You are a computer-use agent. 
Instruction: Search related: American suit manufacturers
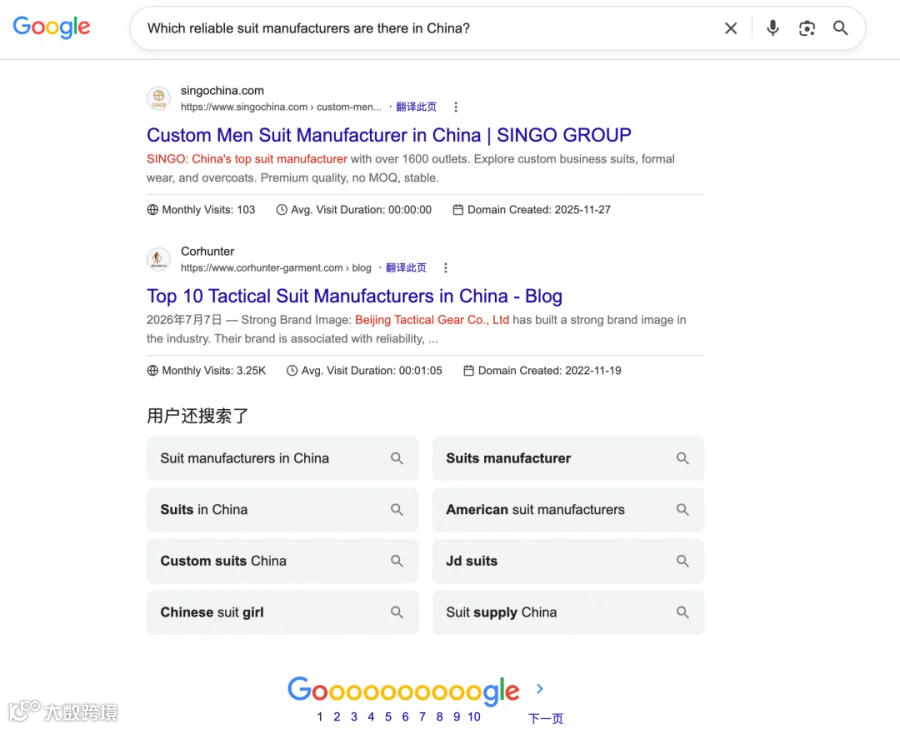click(x=568, y=510)
